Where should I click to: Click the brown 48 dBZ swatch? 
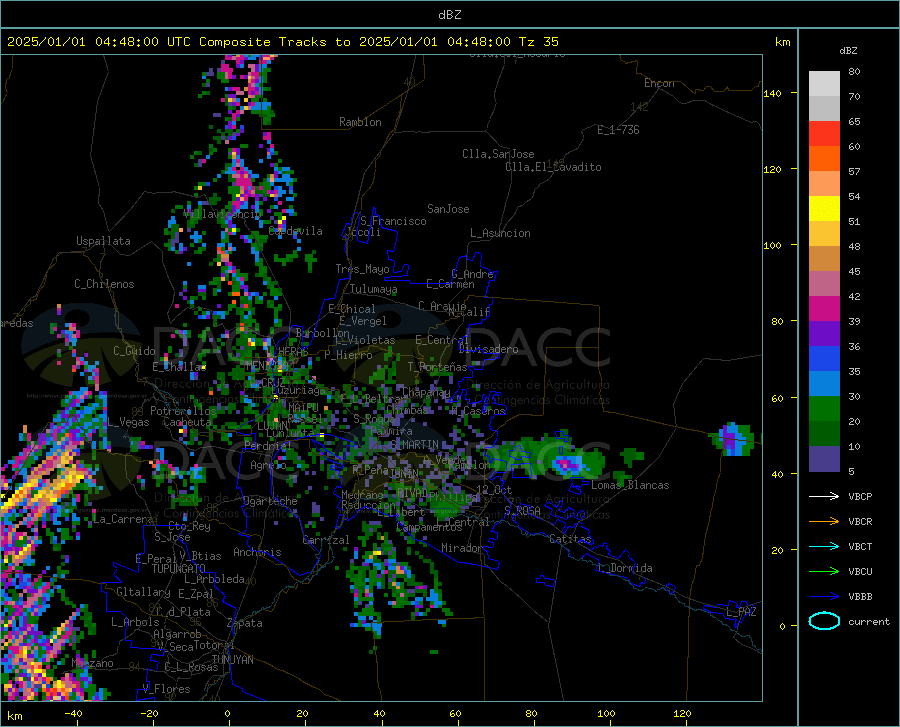coord(824,259)
